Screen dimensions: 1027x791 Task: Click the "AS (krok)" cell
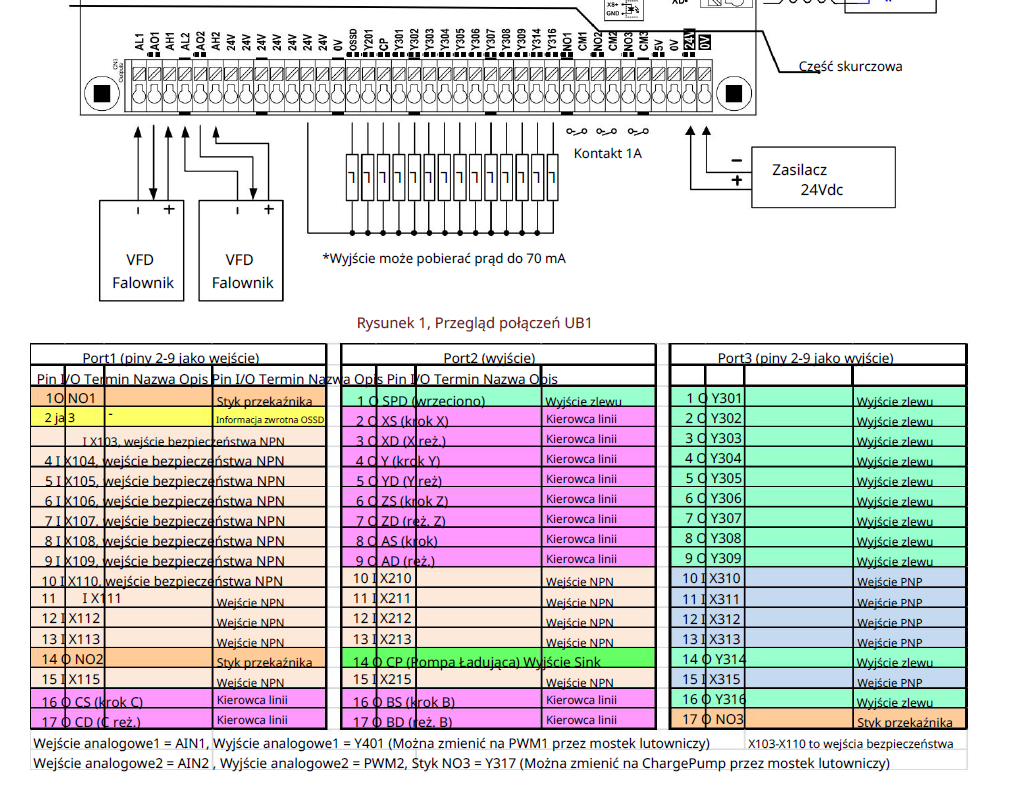409,541
